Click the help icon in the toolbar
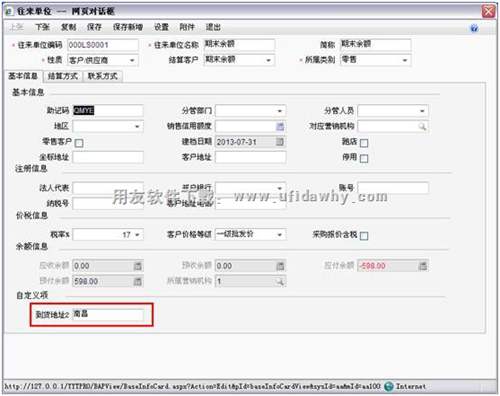This screenshot has width=500, height=396. [x=474, y=28]
